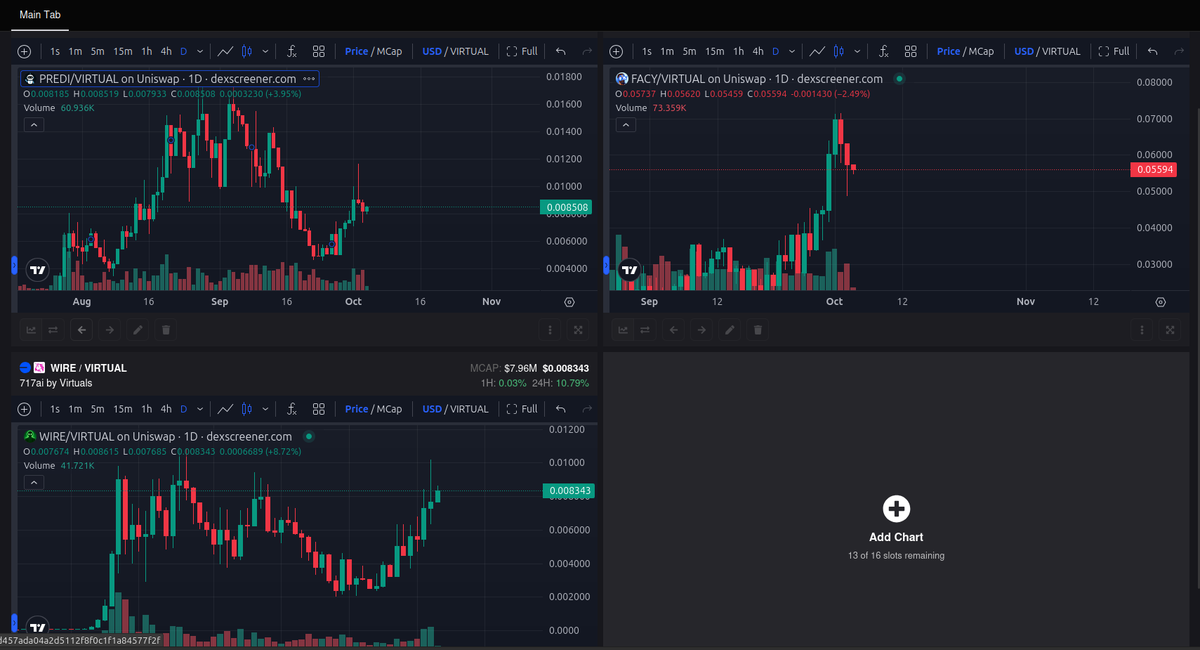Set FACY chart timeframe to 4h

tap(758, 51)
